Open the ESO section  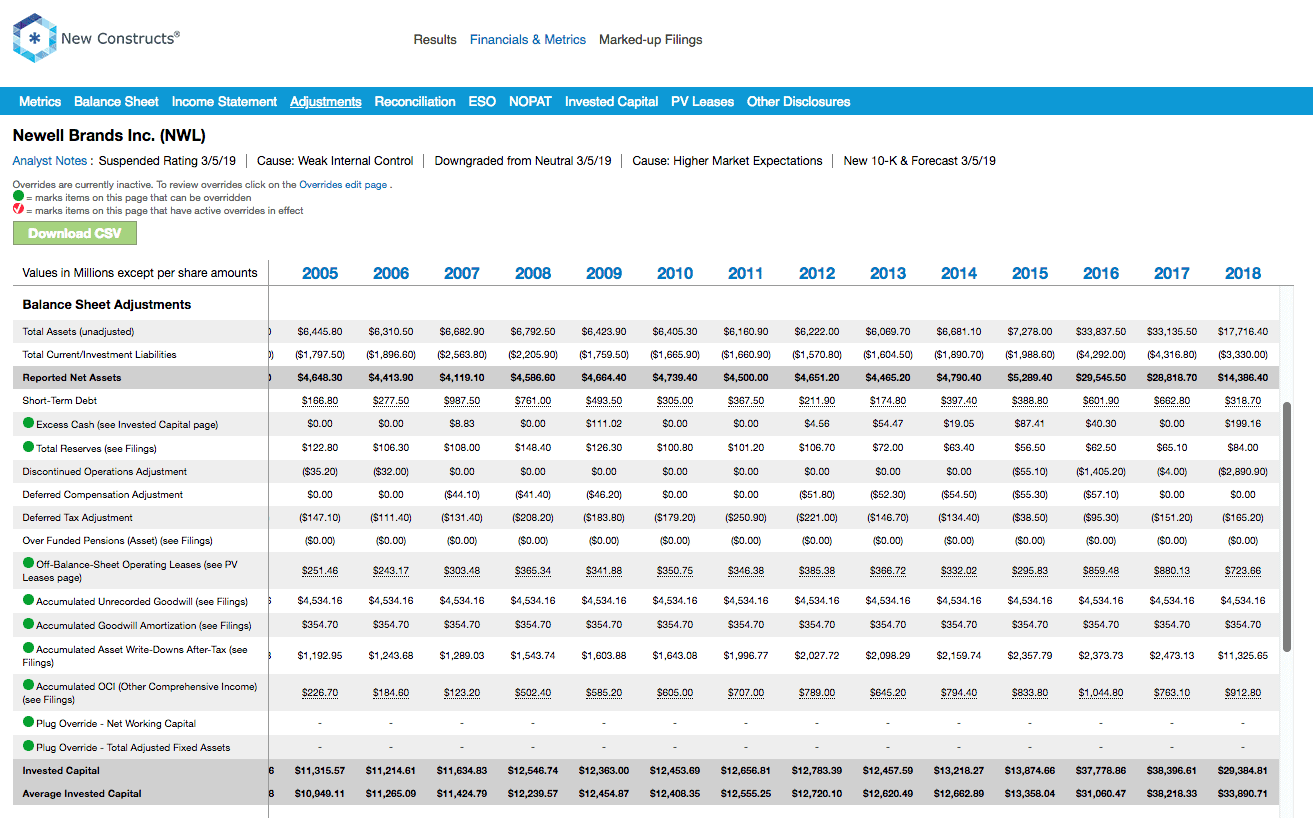coord(482,102)
